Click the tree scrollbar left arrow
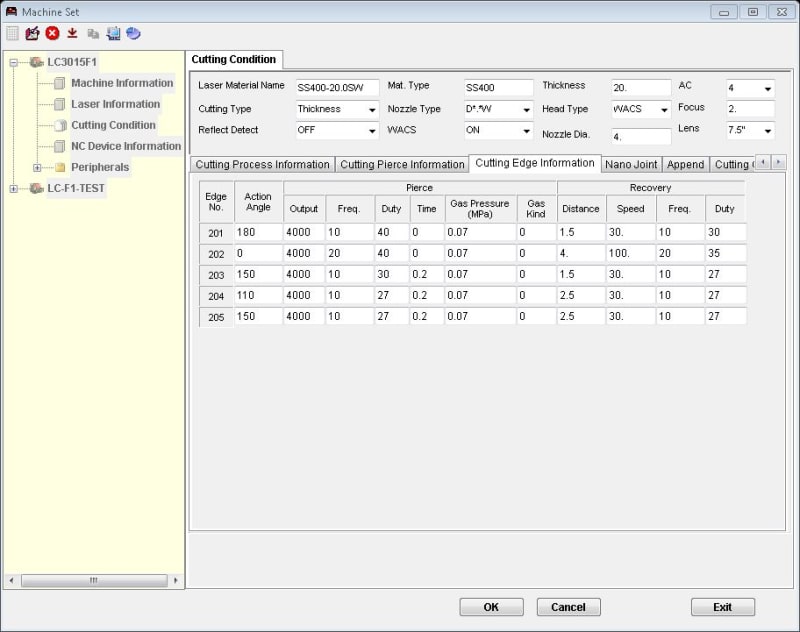Image resolution: width=800 pixels, height=632 pixels. (x=11, y=580)
